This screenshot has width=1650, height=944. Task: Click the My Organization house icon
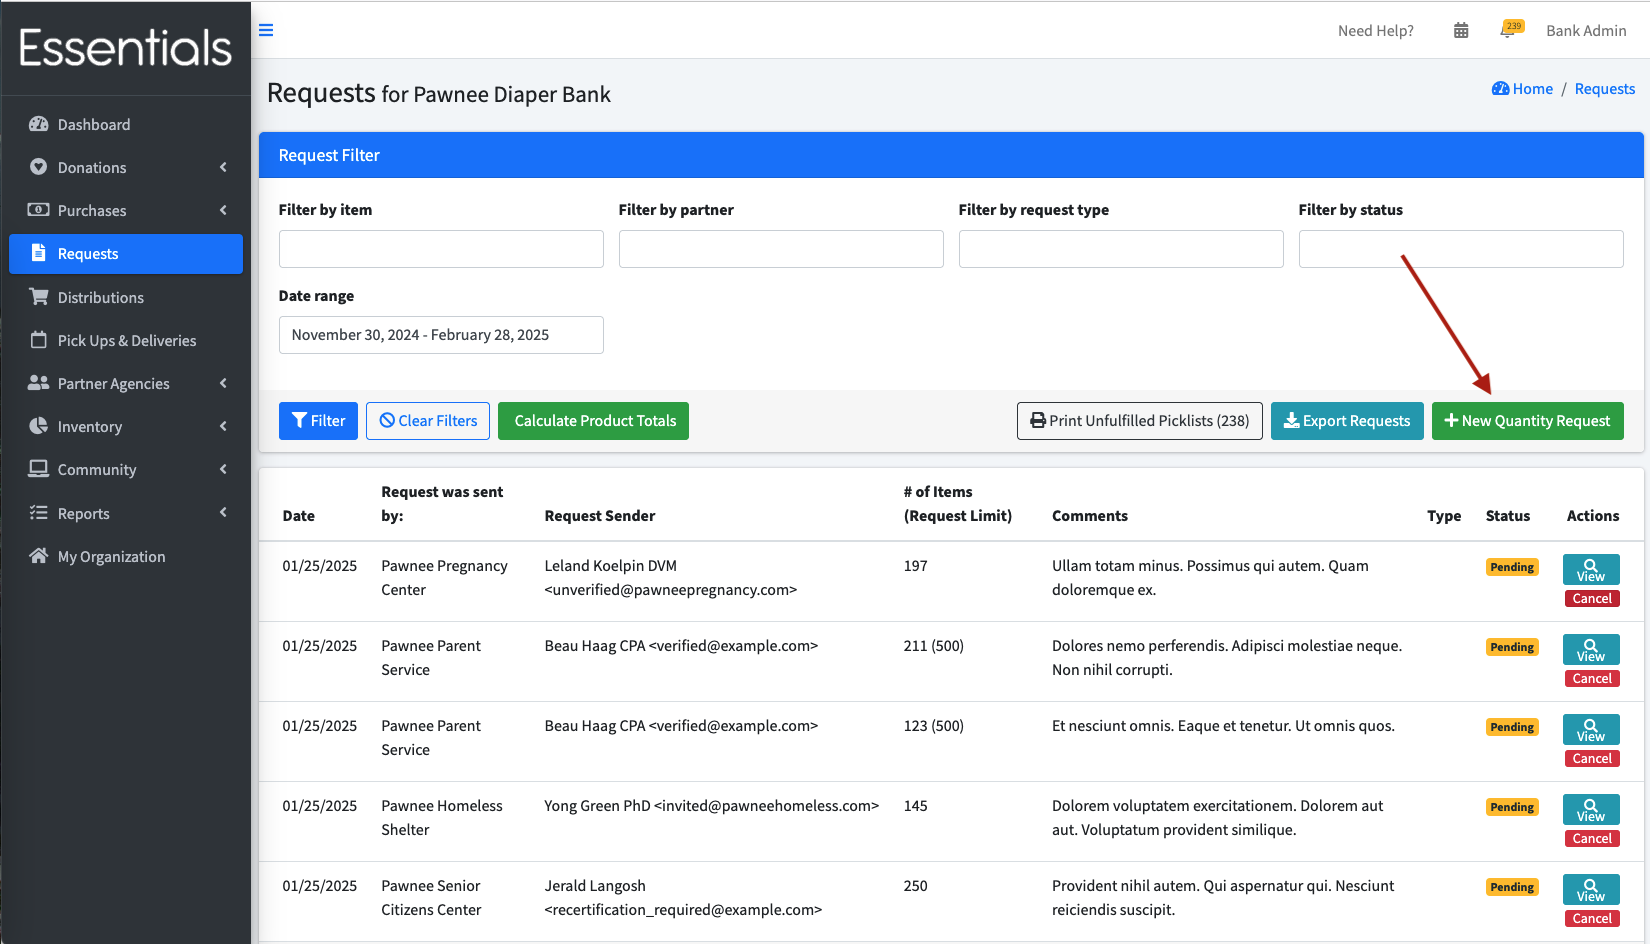click(39, 556)
